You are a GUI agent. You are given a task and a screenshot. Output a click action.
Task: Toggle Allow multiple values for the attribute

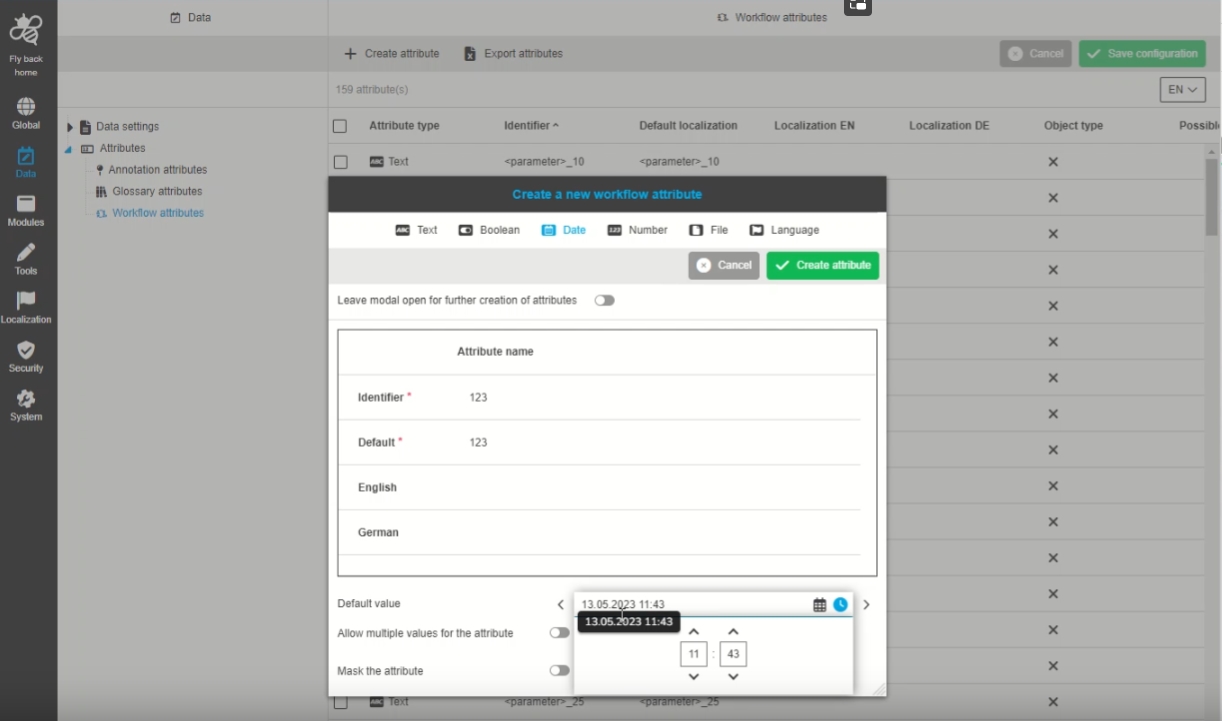point(559,633)
